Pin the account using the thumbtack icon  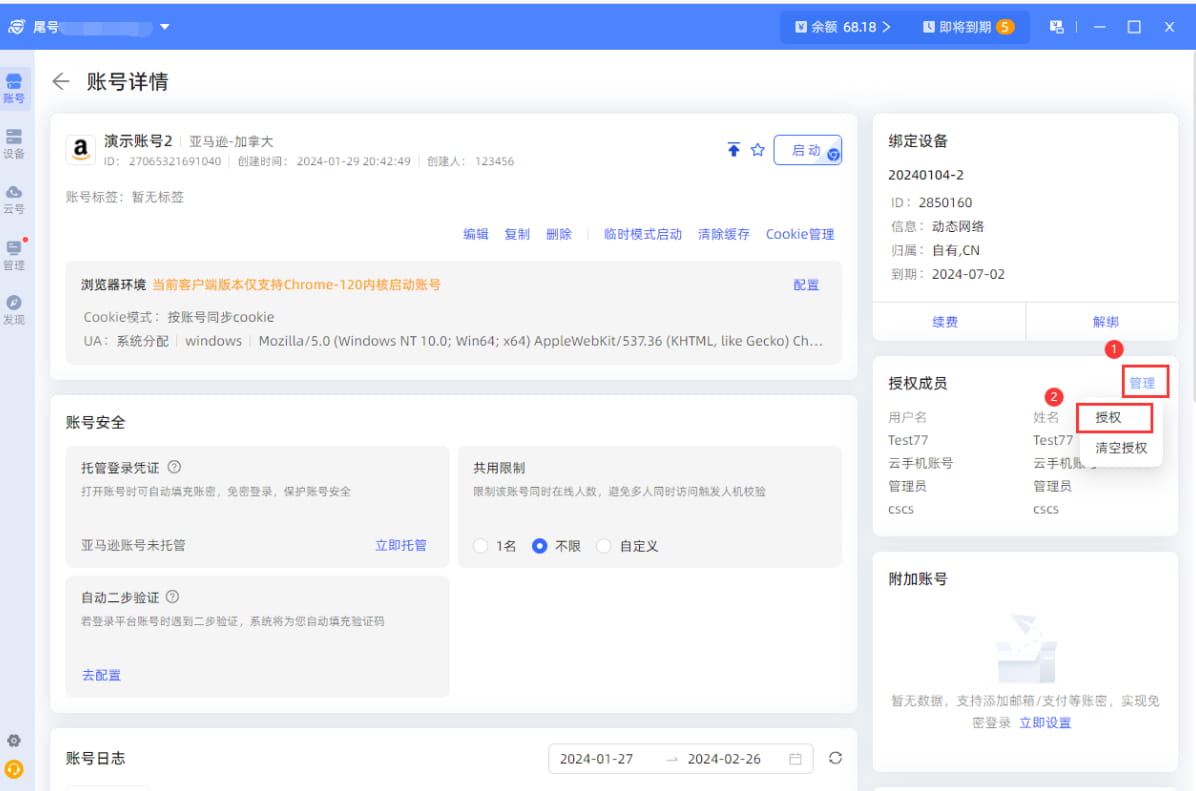(x=733, y=148)
